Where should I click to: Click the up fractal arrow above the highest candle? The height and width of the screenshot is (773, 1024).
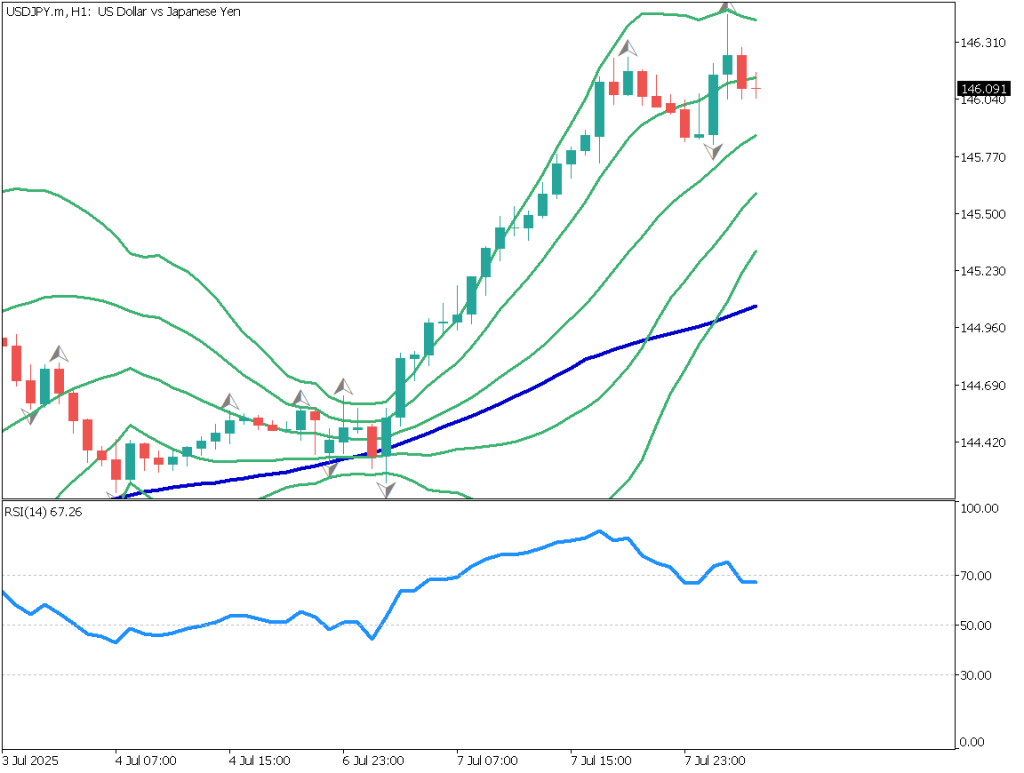tap(727, 7)
